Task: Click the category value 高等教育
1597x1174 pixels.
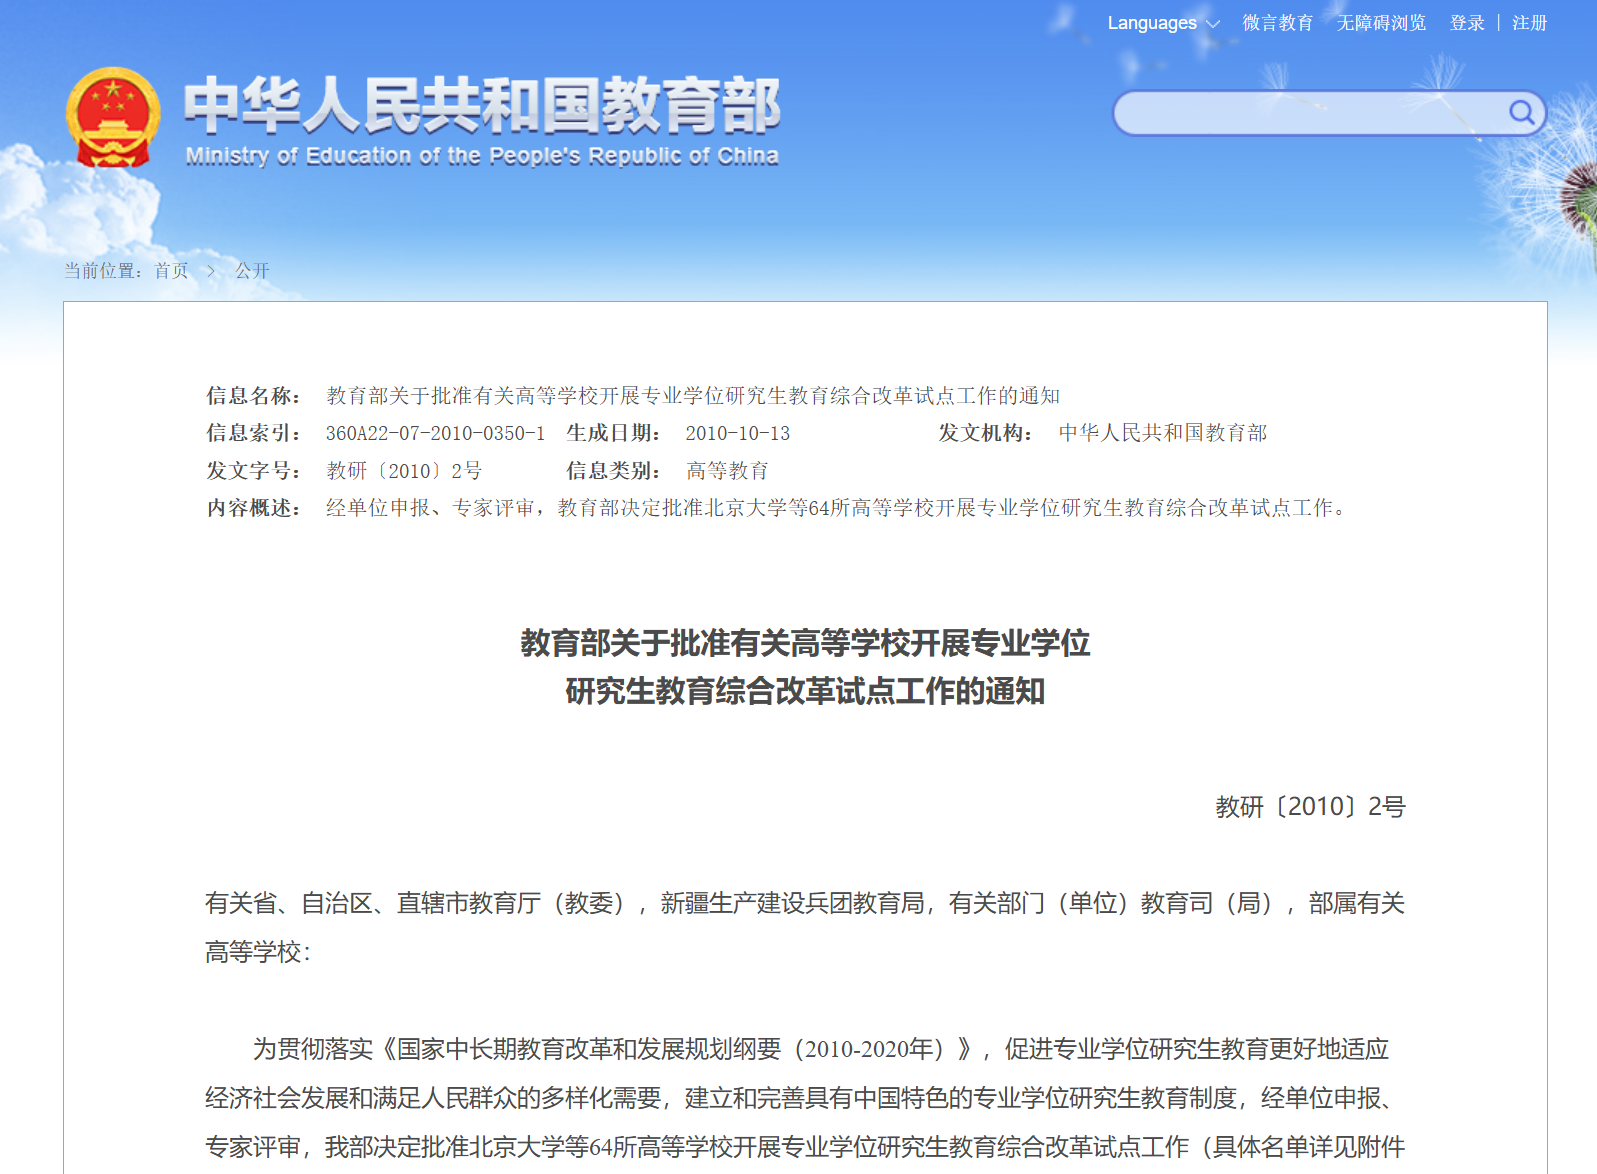Action: [727, 471]
